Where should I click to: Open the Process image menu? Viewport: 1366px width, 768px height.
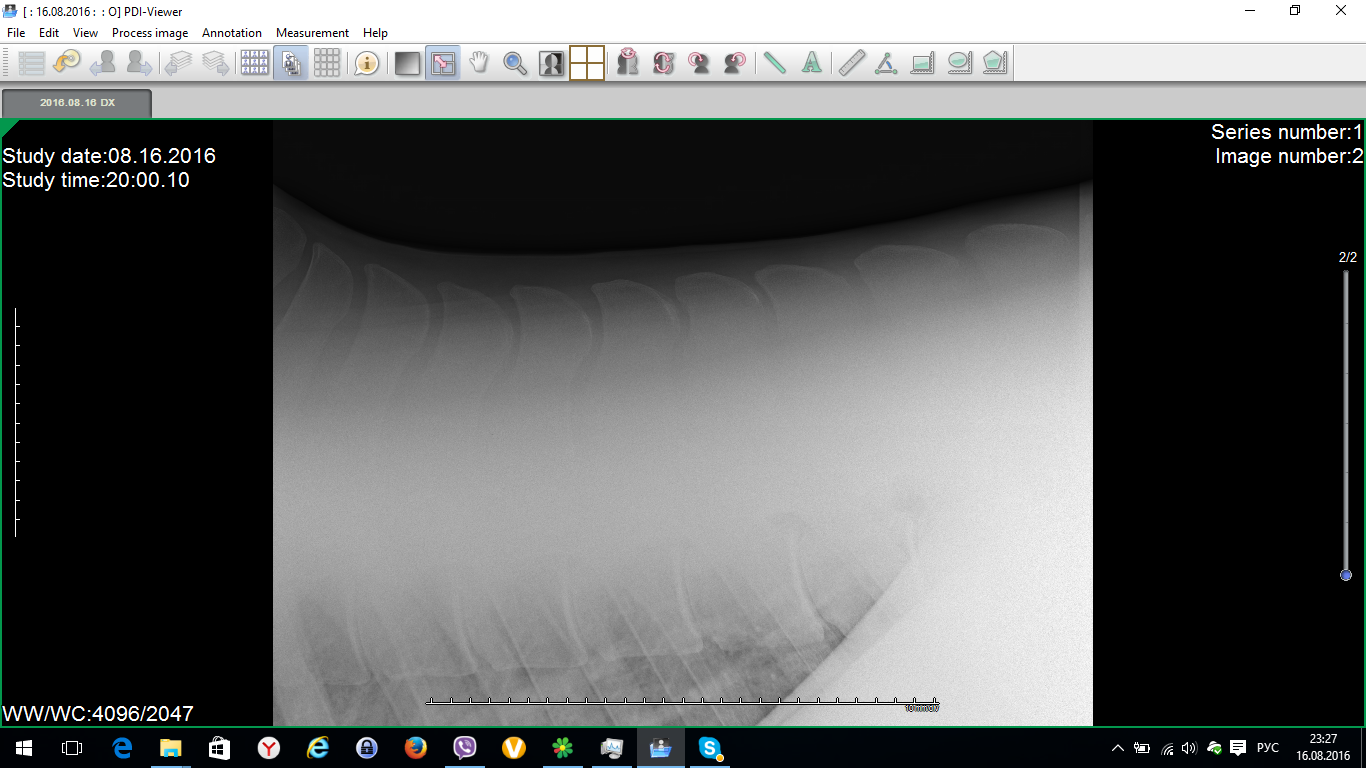(150, 33)
